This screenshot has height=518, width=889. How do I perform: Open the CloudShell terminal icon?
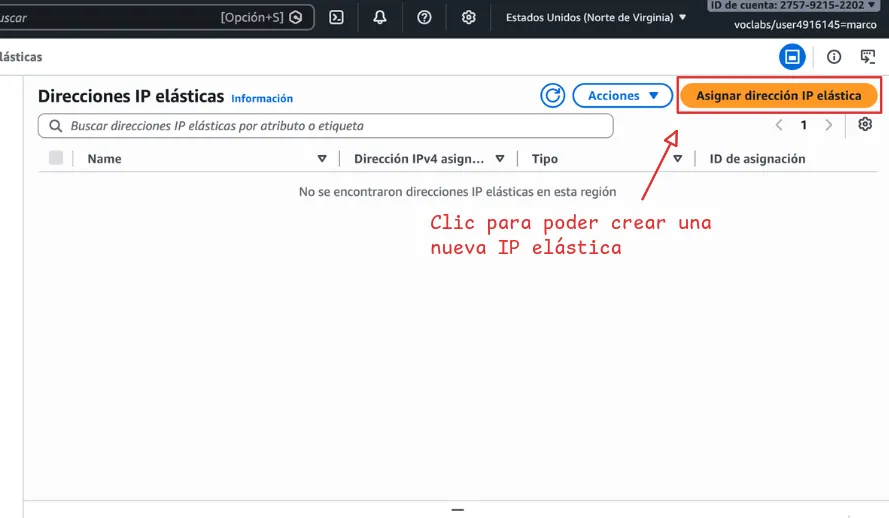tap(336, 18)
